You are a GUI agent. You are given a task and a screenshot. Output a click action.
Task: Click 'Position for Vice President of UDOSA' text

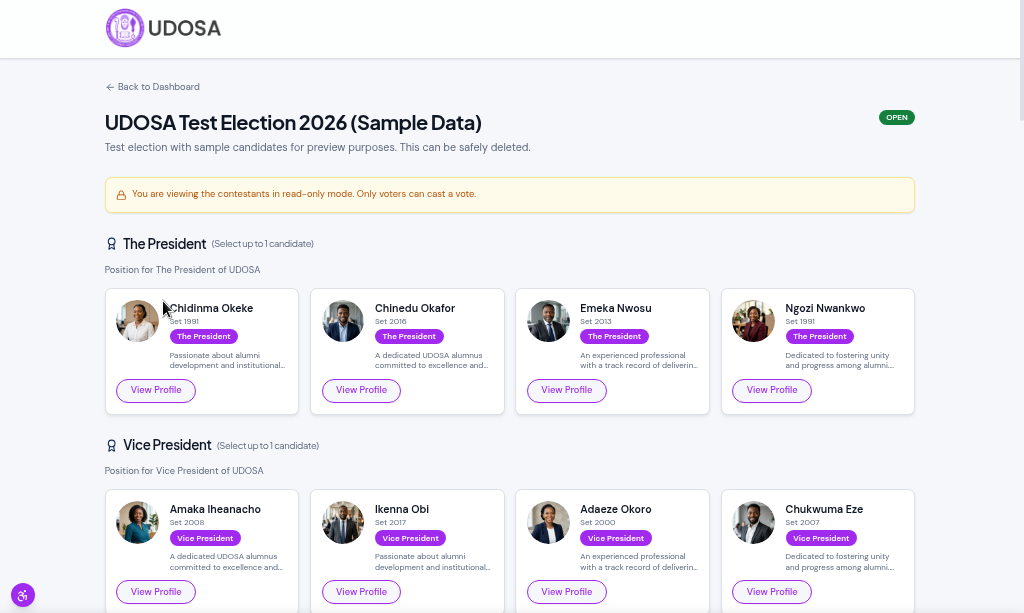tap(184, 471)
